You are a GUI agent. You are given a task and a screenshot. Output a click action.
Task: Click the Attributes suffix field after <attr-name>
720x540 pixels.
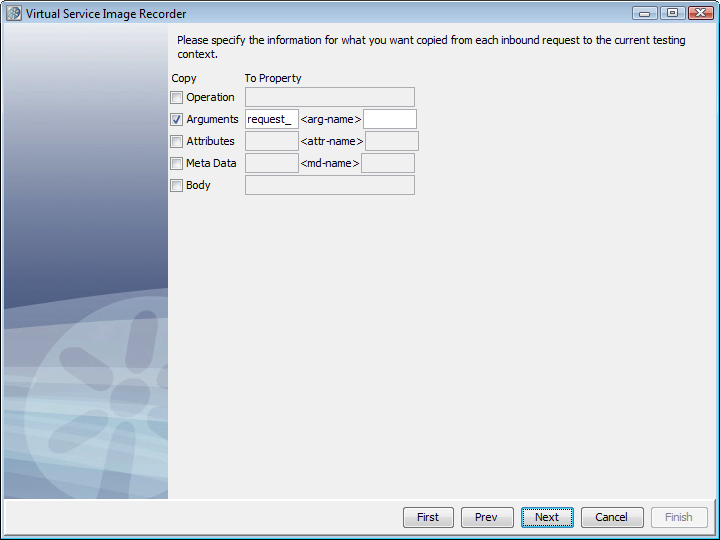click(392, 141)
